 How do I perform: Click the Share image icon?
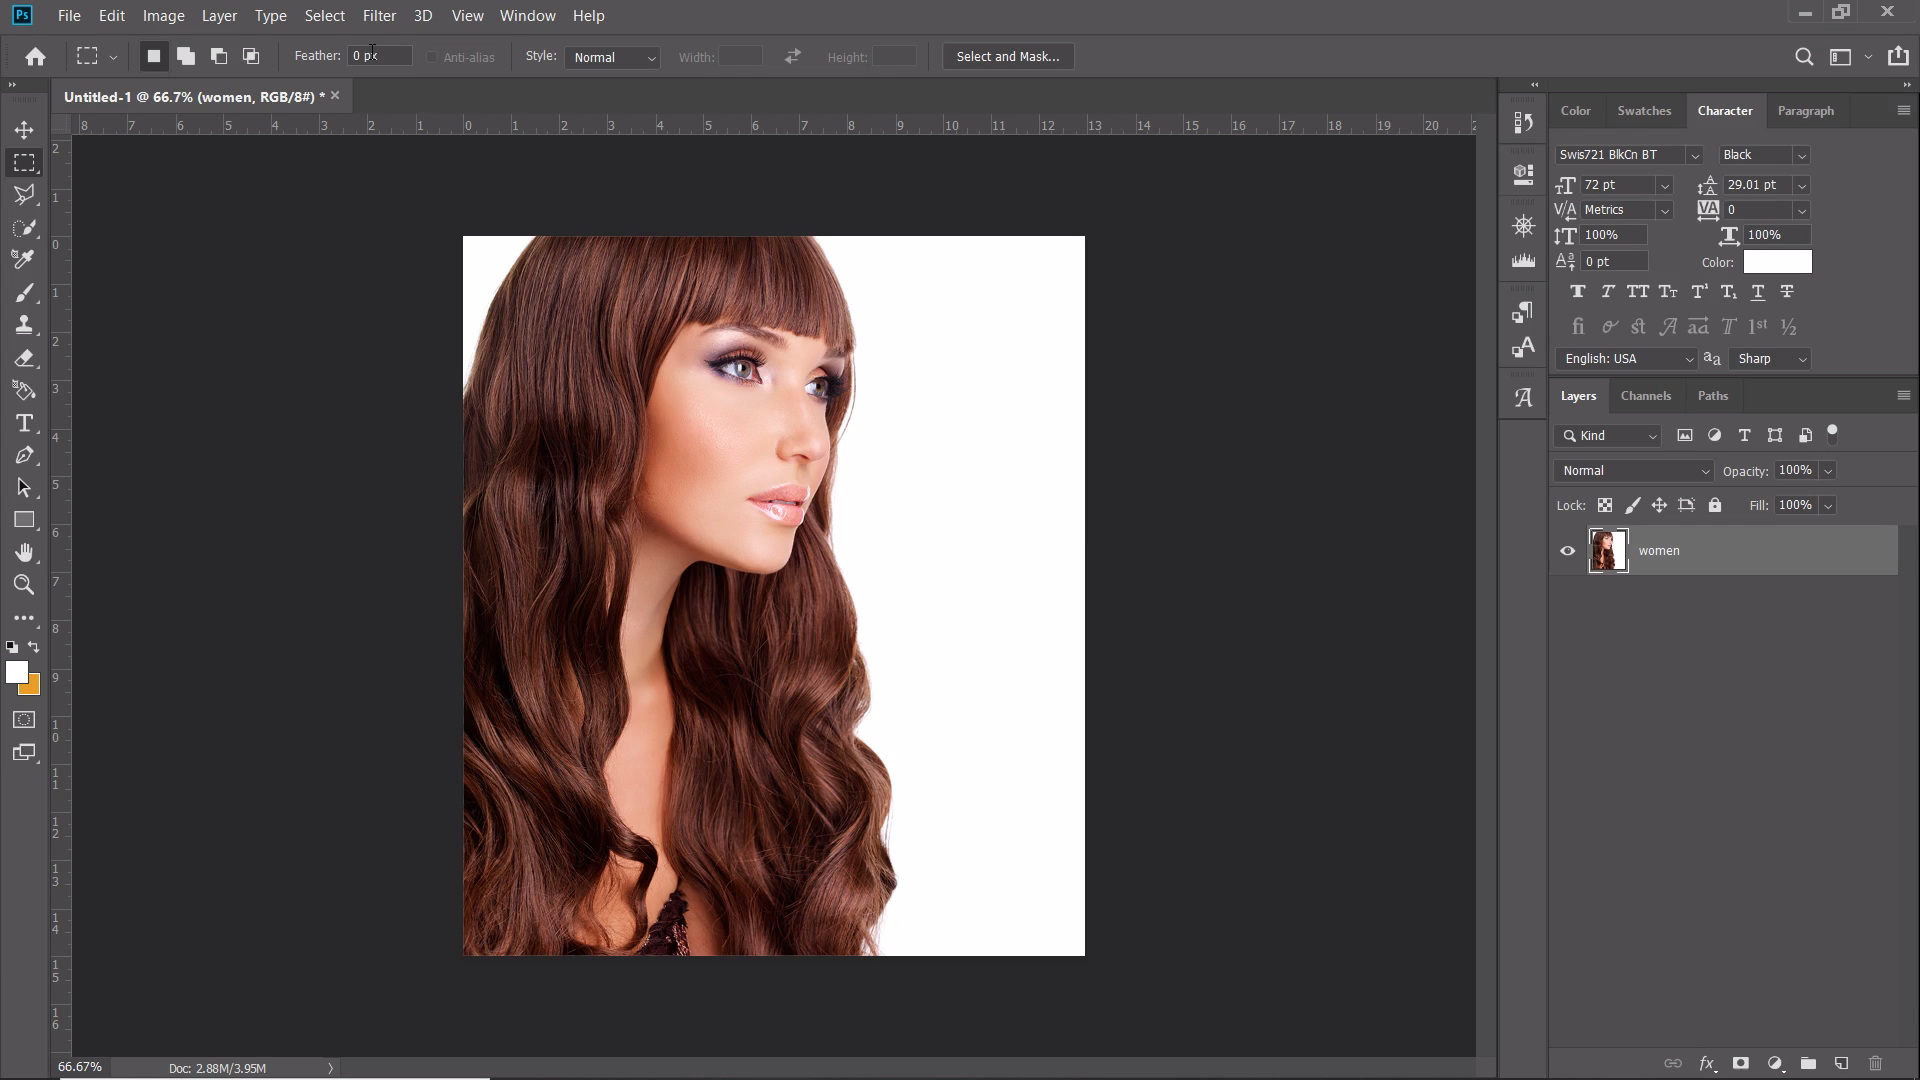tap(1898, 57)
